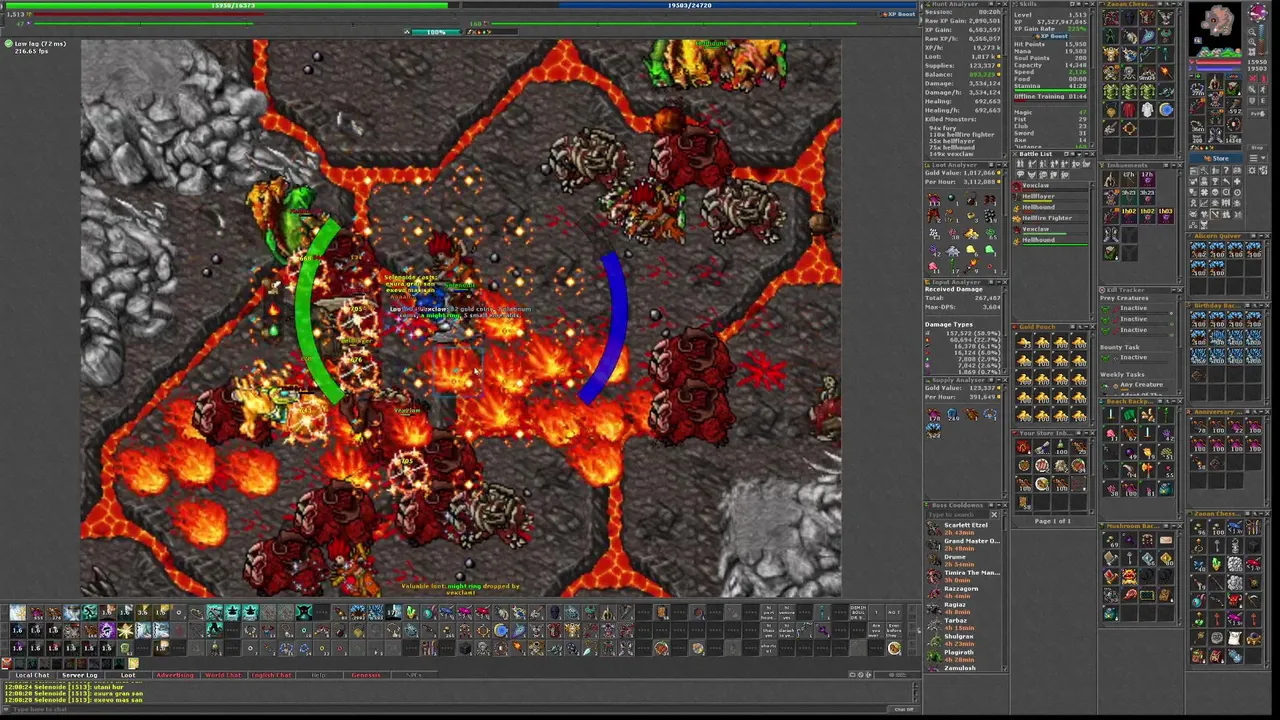Click the Boss Cooldowns search field

point(958,514)
